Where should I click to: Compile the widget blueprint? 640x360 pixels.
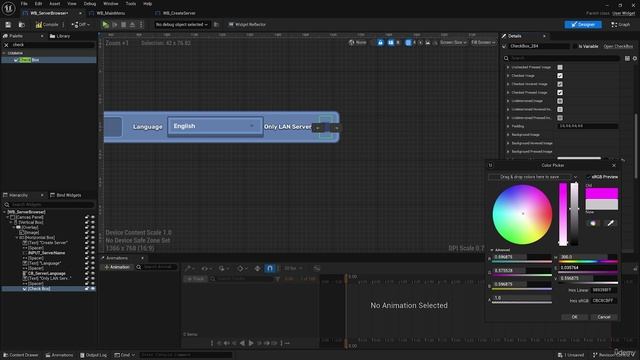point(47,24)
